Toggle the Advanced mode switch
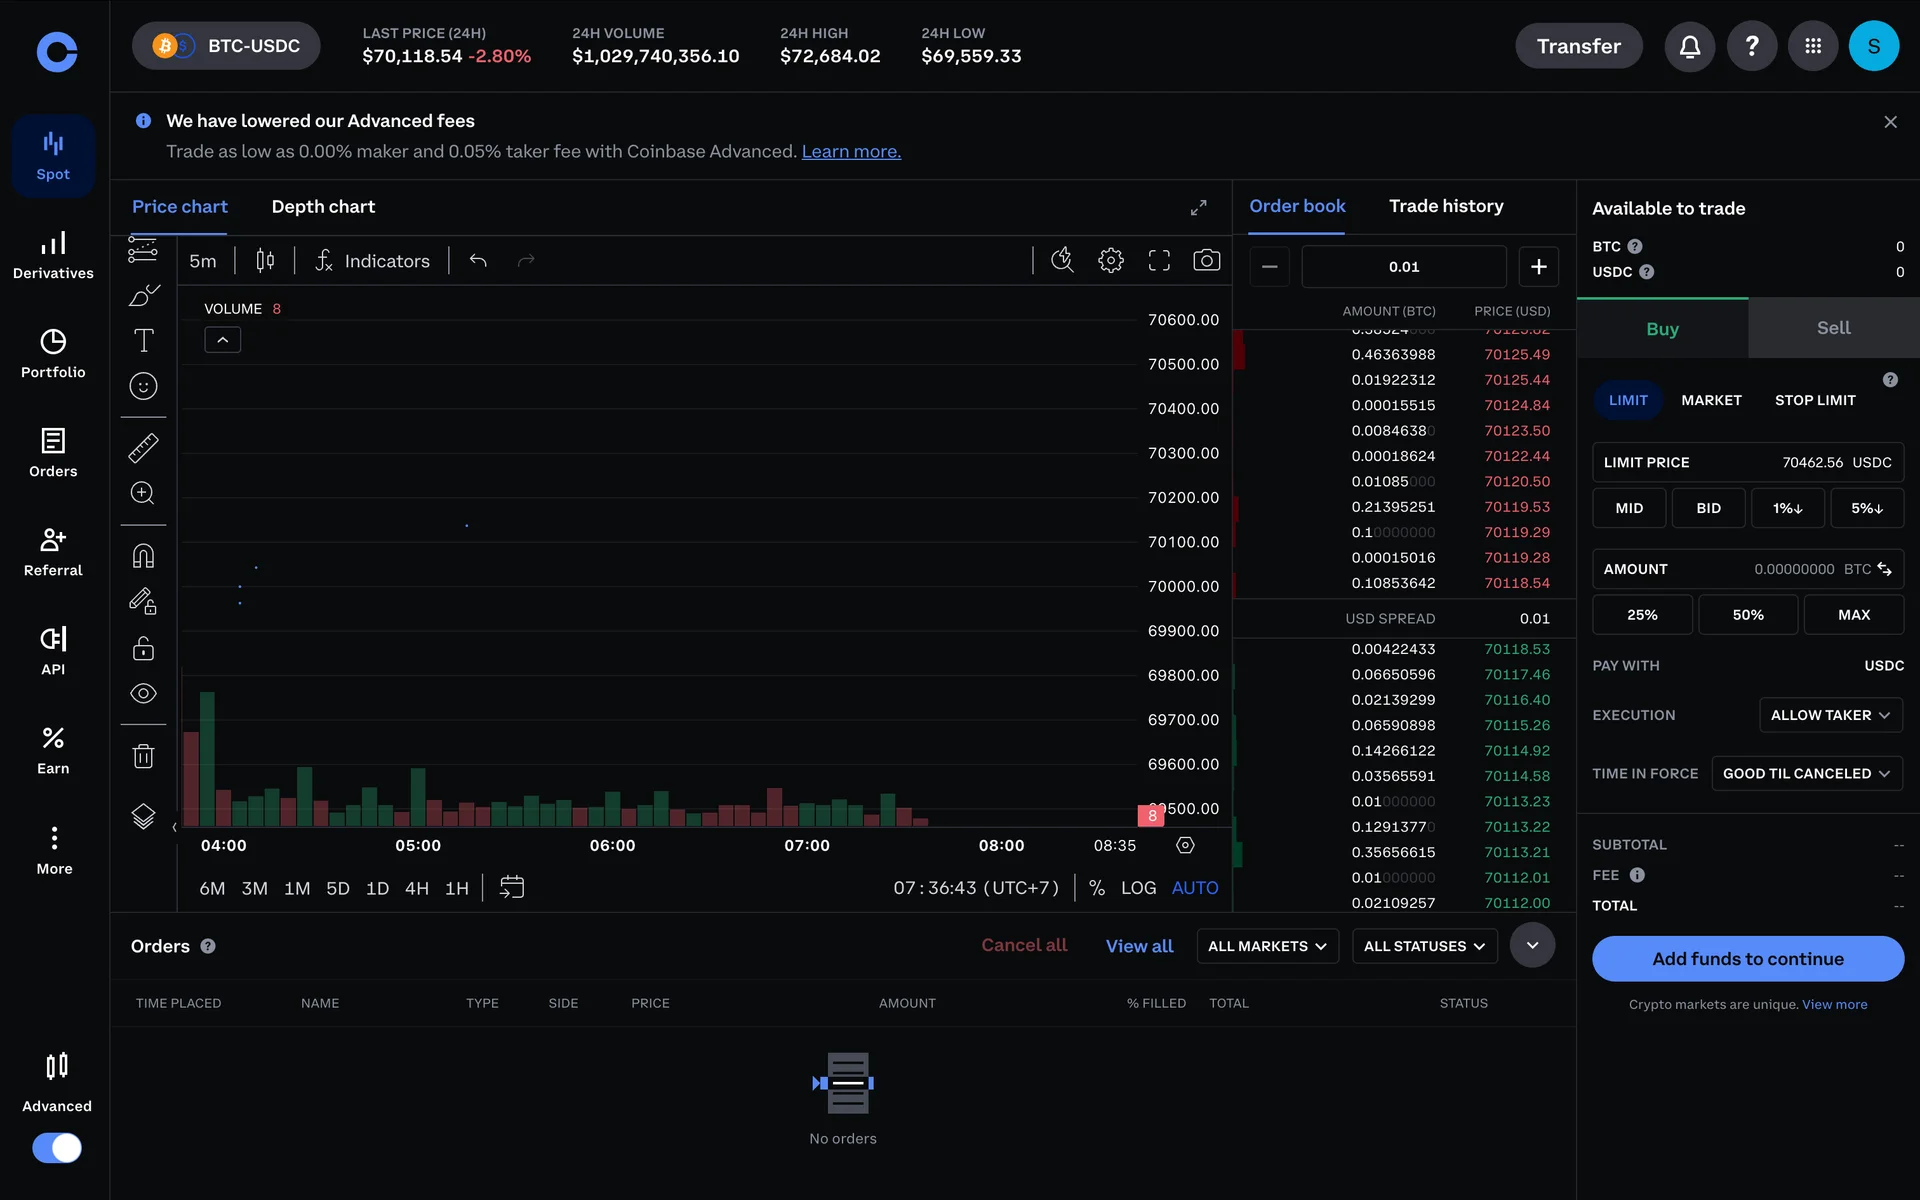This screenshot has width=1920, height=1200. coord(57,1147)
